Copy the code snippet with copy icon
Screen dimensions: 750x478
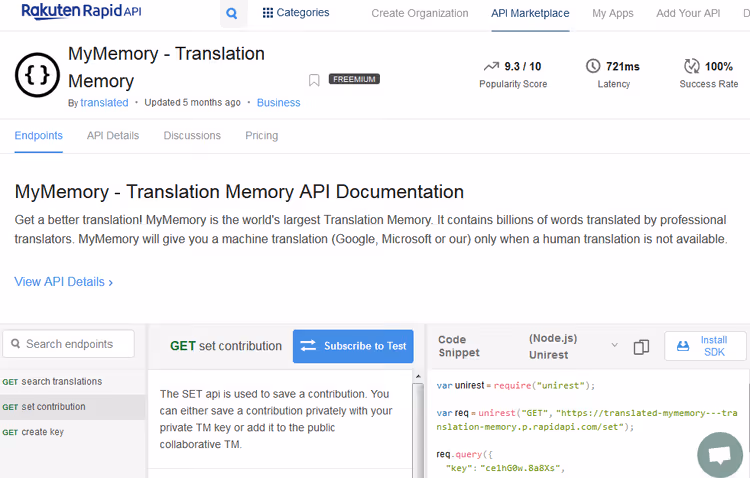click(x=641, y=347)
